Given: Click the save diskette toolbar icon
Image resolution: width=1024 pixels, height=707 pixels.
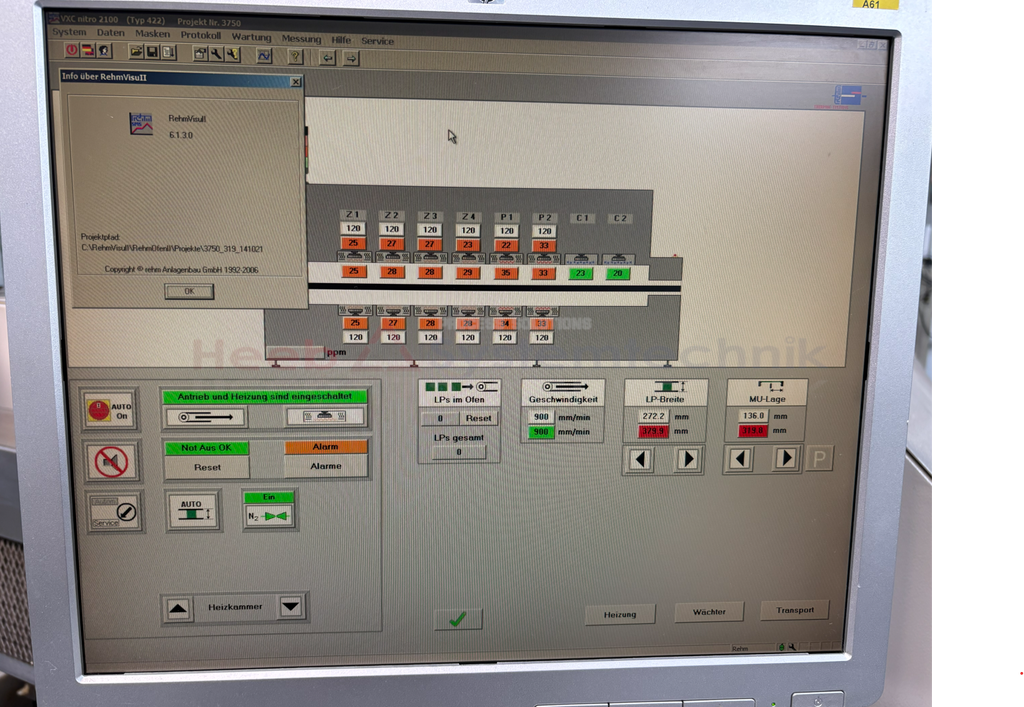Looking at the screenshot, I should 152,52.
